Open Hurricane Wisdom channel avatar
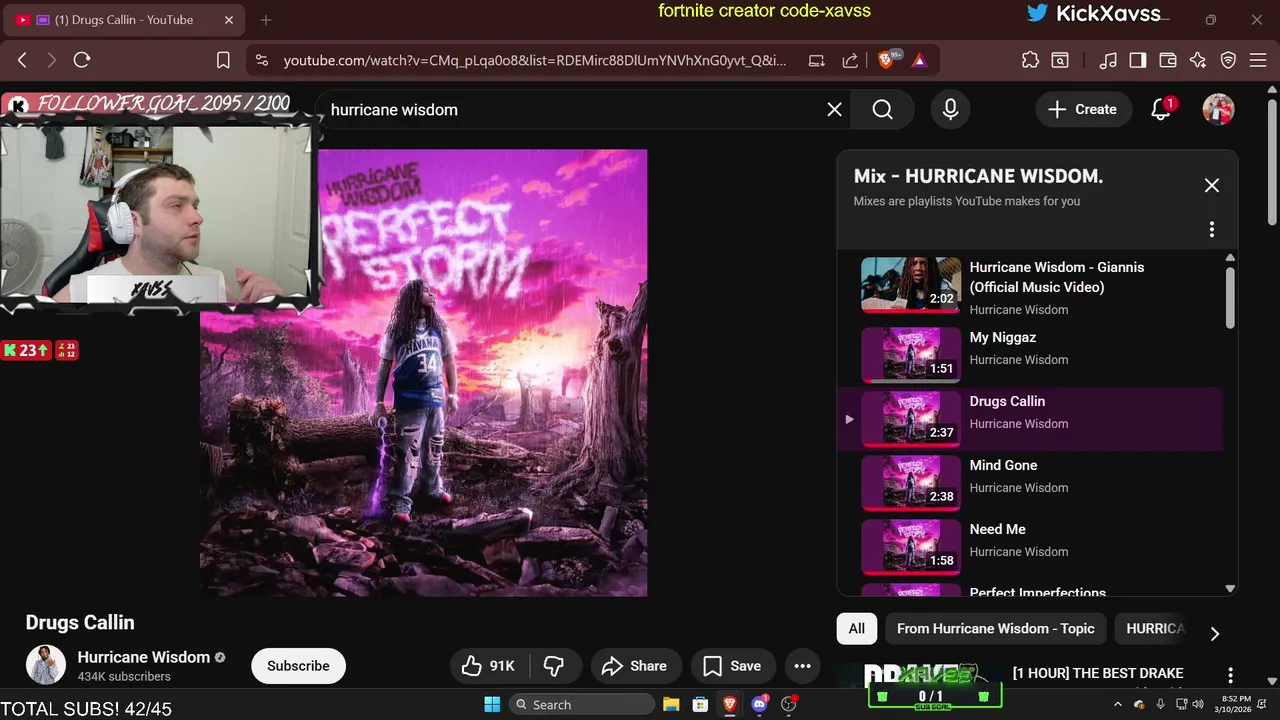1280x720 pixels. point(46,665)
